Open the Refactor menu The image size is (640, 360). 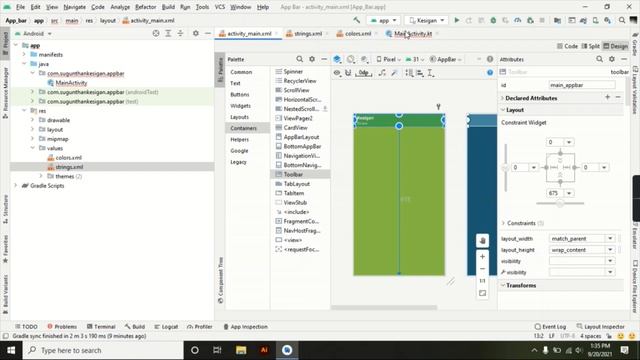[x=145, y=7]
